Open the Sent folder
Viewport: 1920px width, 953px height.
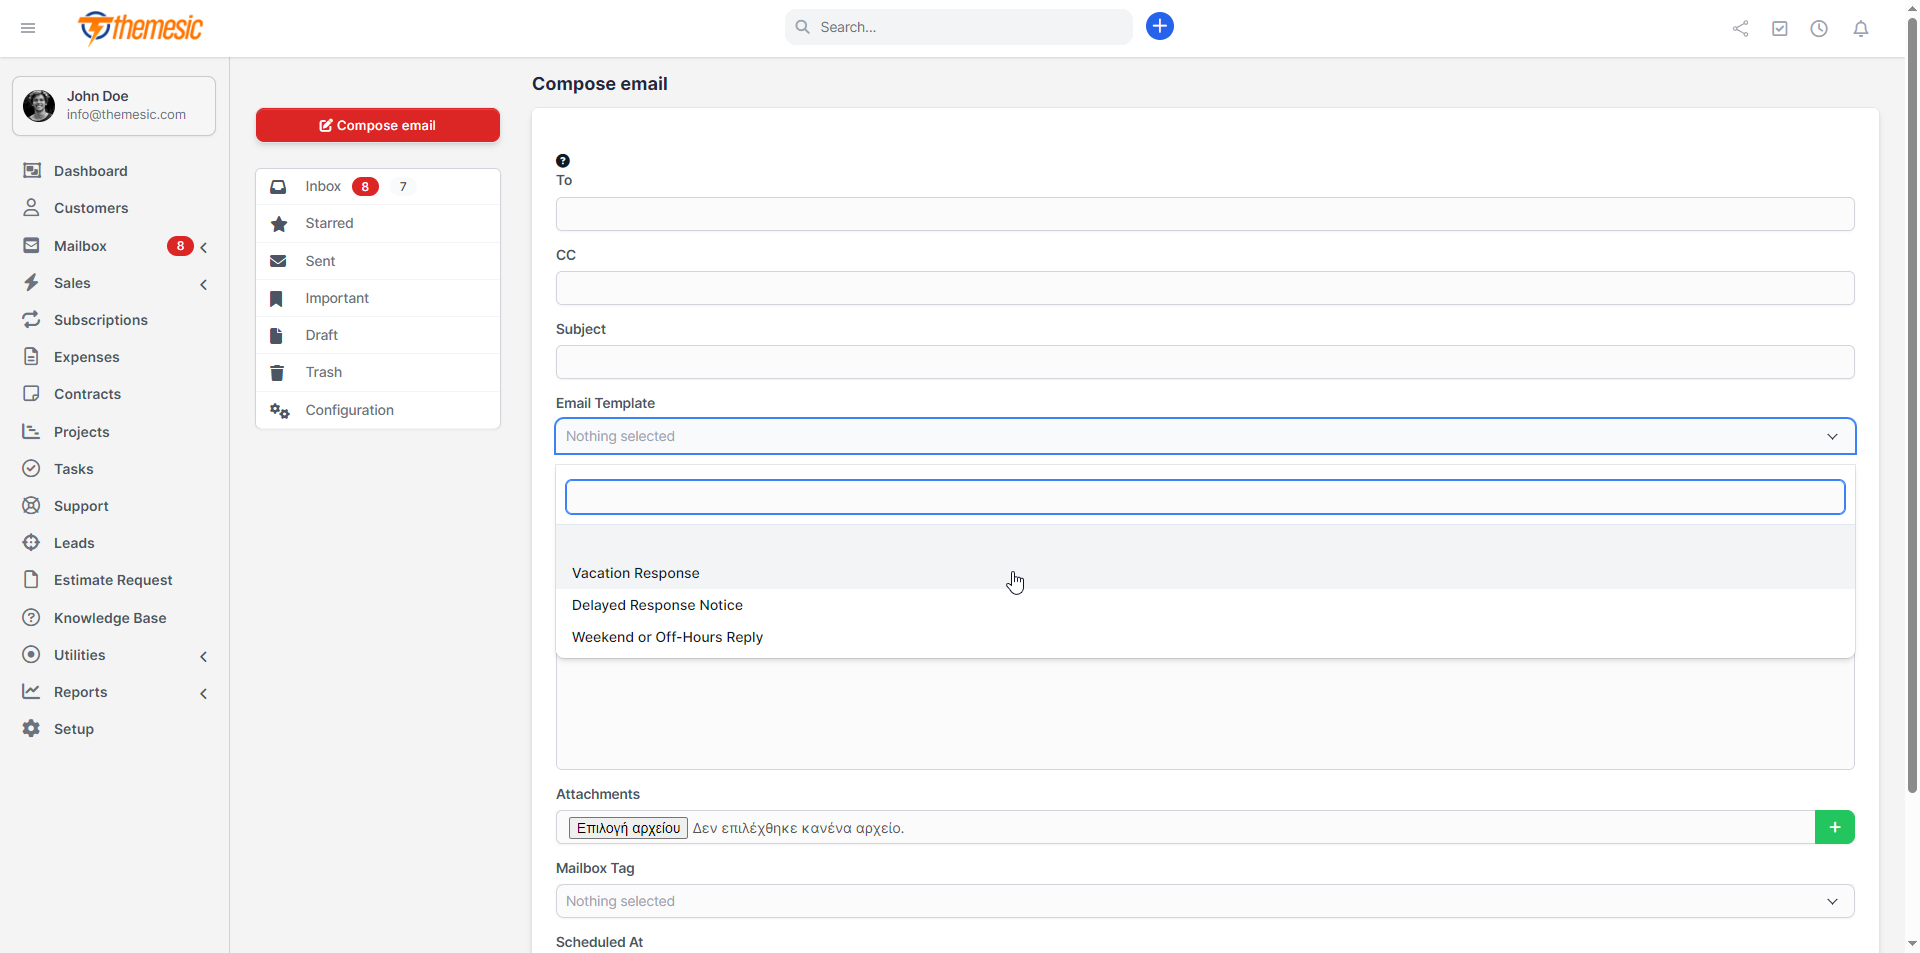tap(318, 260)
